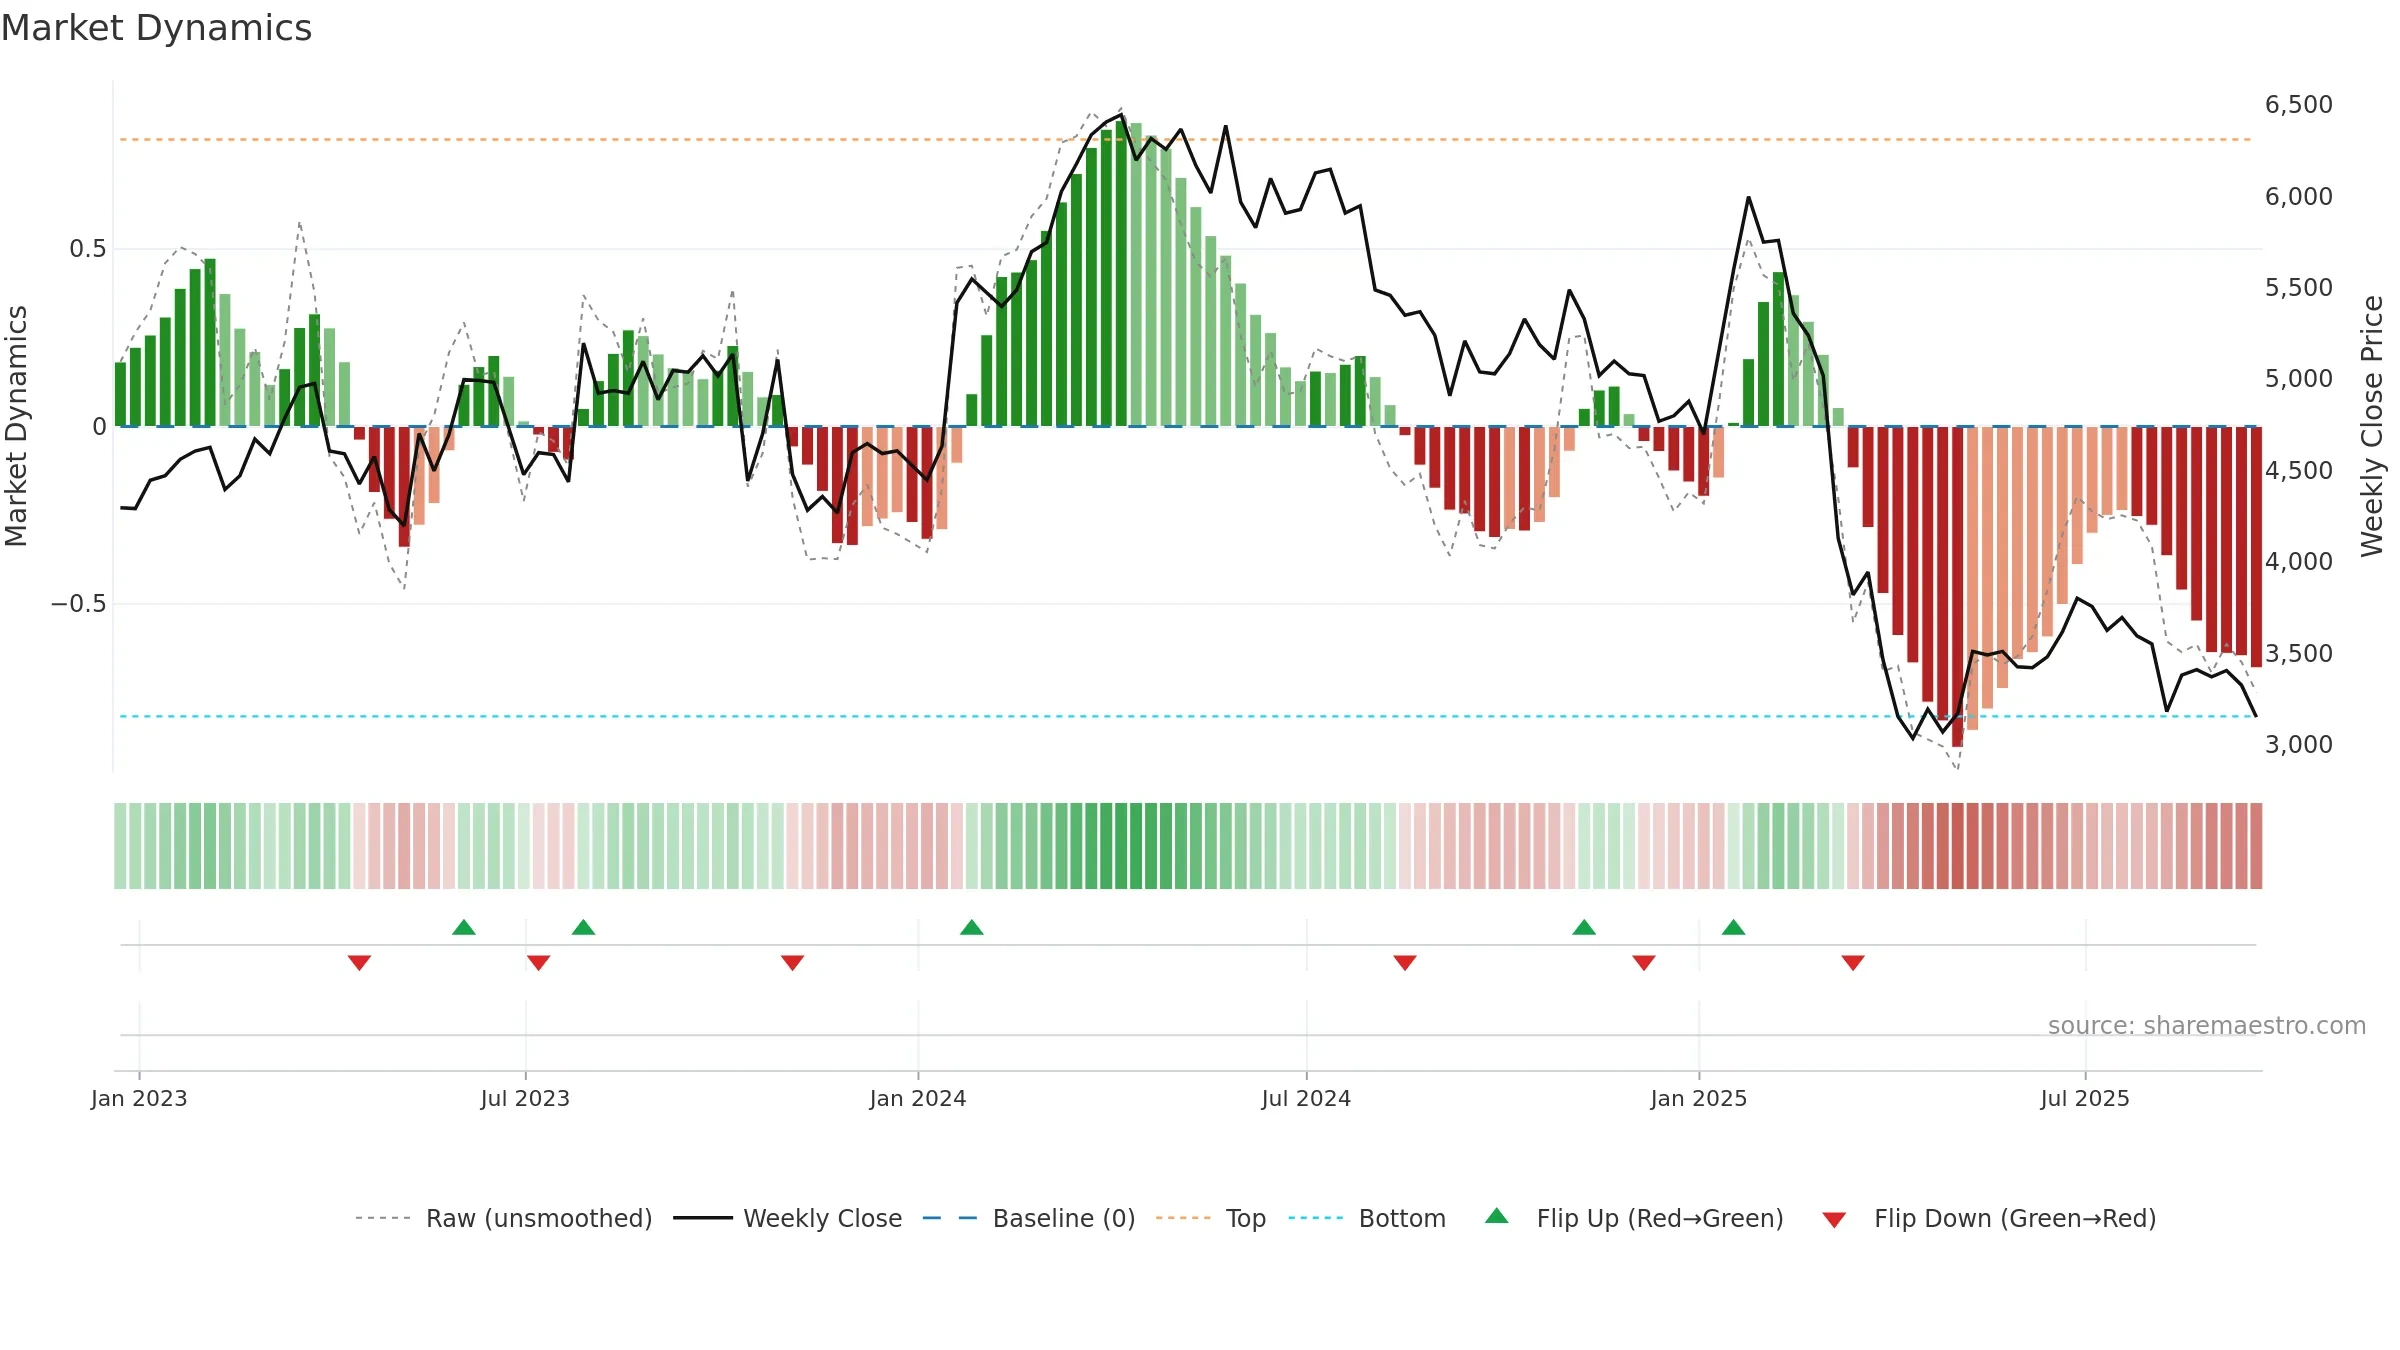Click the Jan 2025 x-axis label
Viewport: 2400px width, 1350px height.
click(x=1699, y=1098)
